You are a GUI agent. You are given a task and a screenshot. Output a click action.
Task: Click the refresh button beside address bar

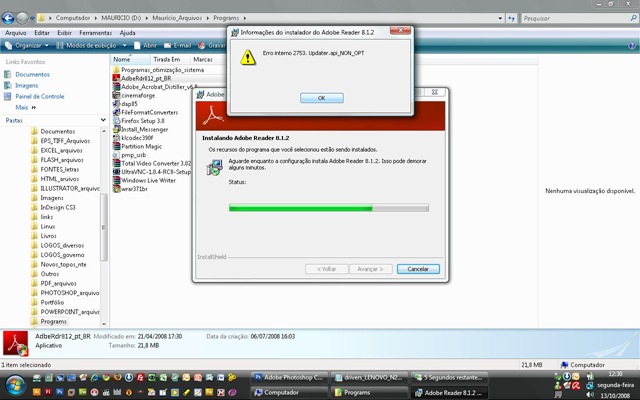click(x=511, y=18)
